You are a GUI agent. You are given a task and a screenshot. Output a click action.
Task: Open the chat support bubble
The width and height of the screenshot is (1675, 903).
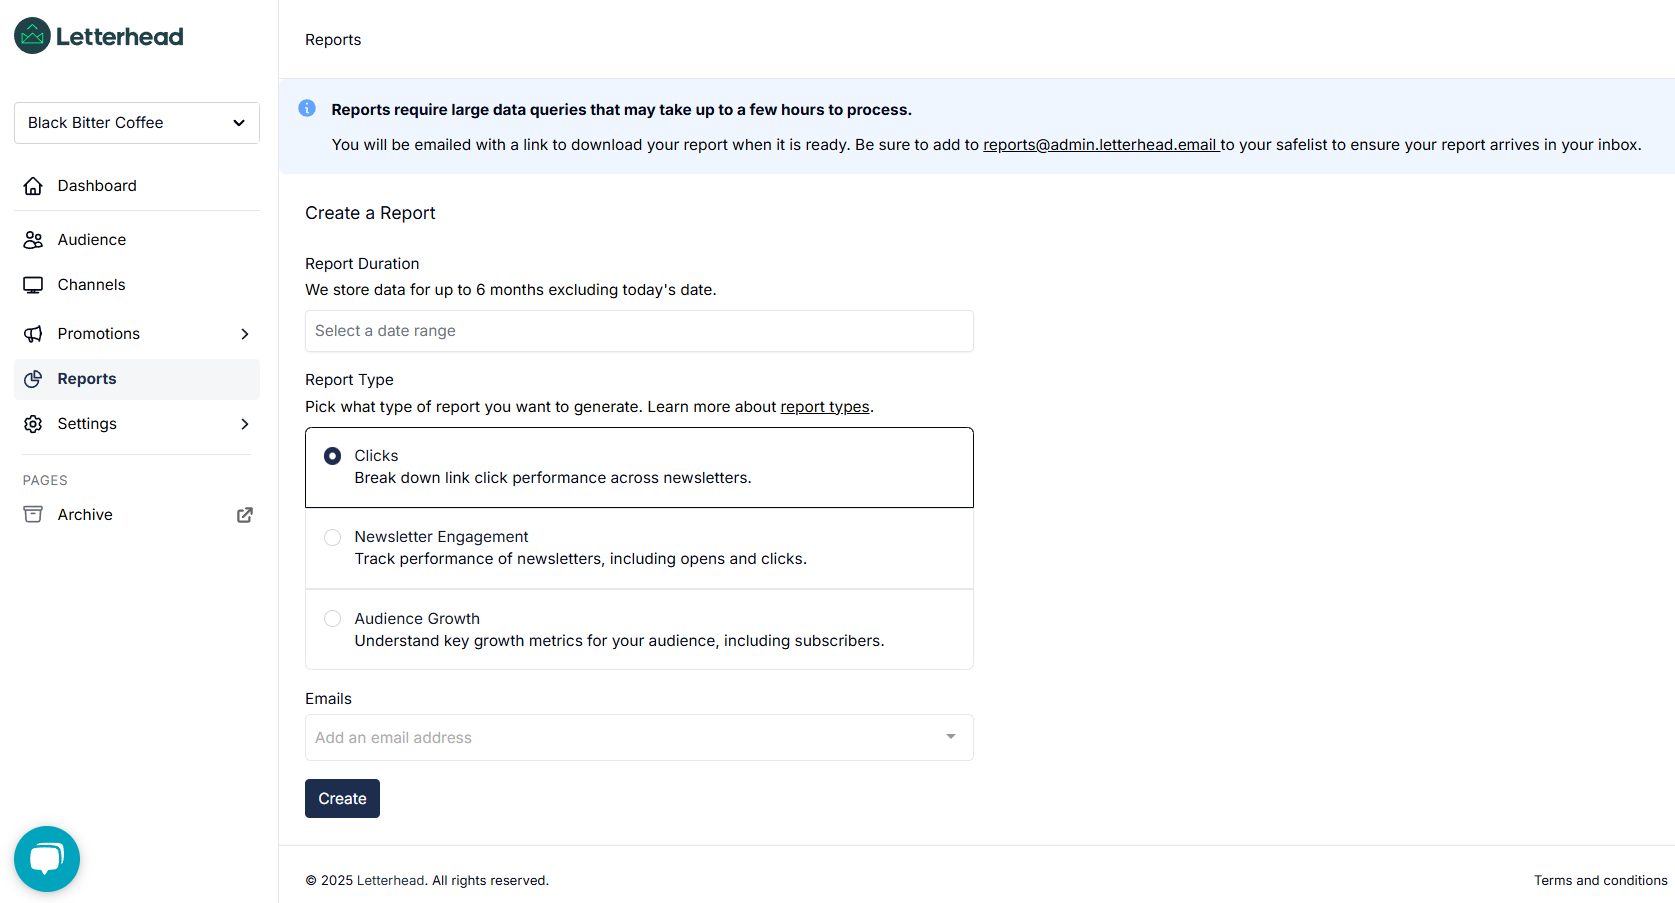[x=47, y=859]
